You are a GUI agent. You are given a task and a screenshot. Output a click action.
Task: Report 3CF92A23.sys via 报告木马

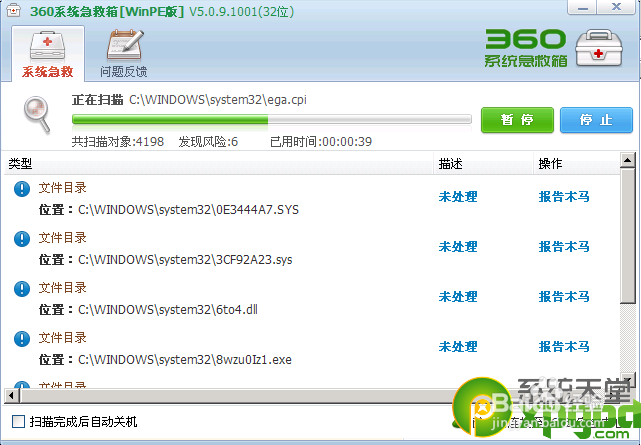(x=564, y=247)
